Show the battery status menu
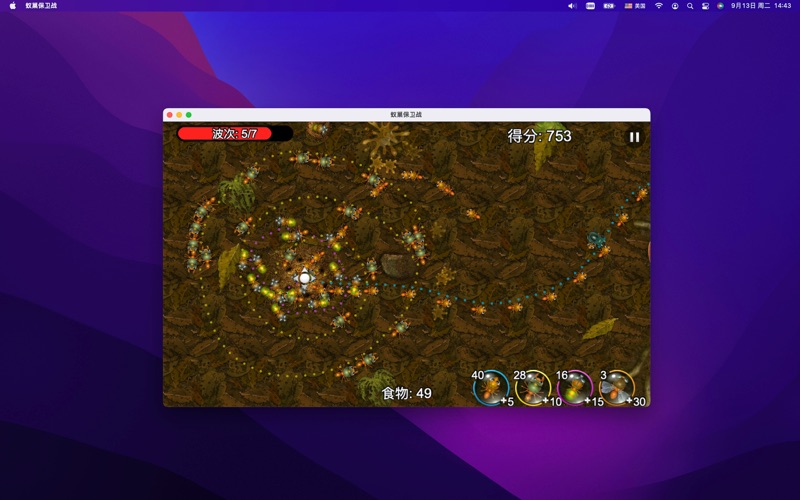This screenshot has width=800, height=500. coord(608,6)
